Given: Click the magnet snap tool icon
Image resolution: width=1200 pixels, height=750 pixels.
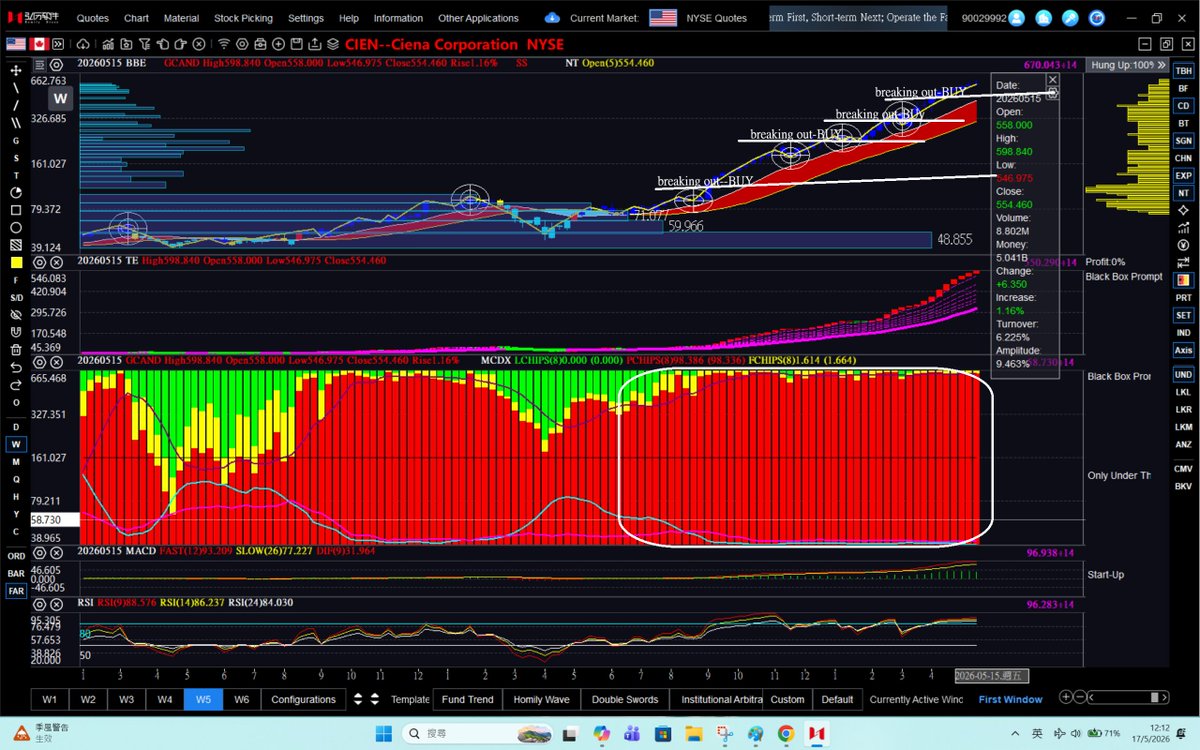Looking at the screenshot, I should tap(16, 332).
